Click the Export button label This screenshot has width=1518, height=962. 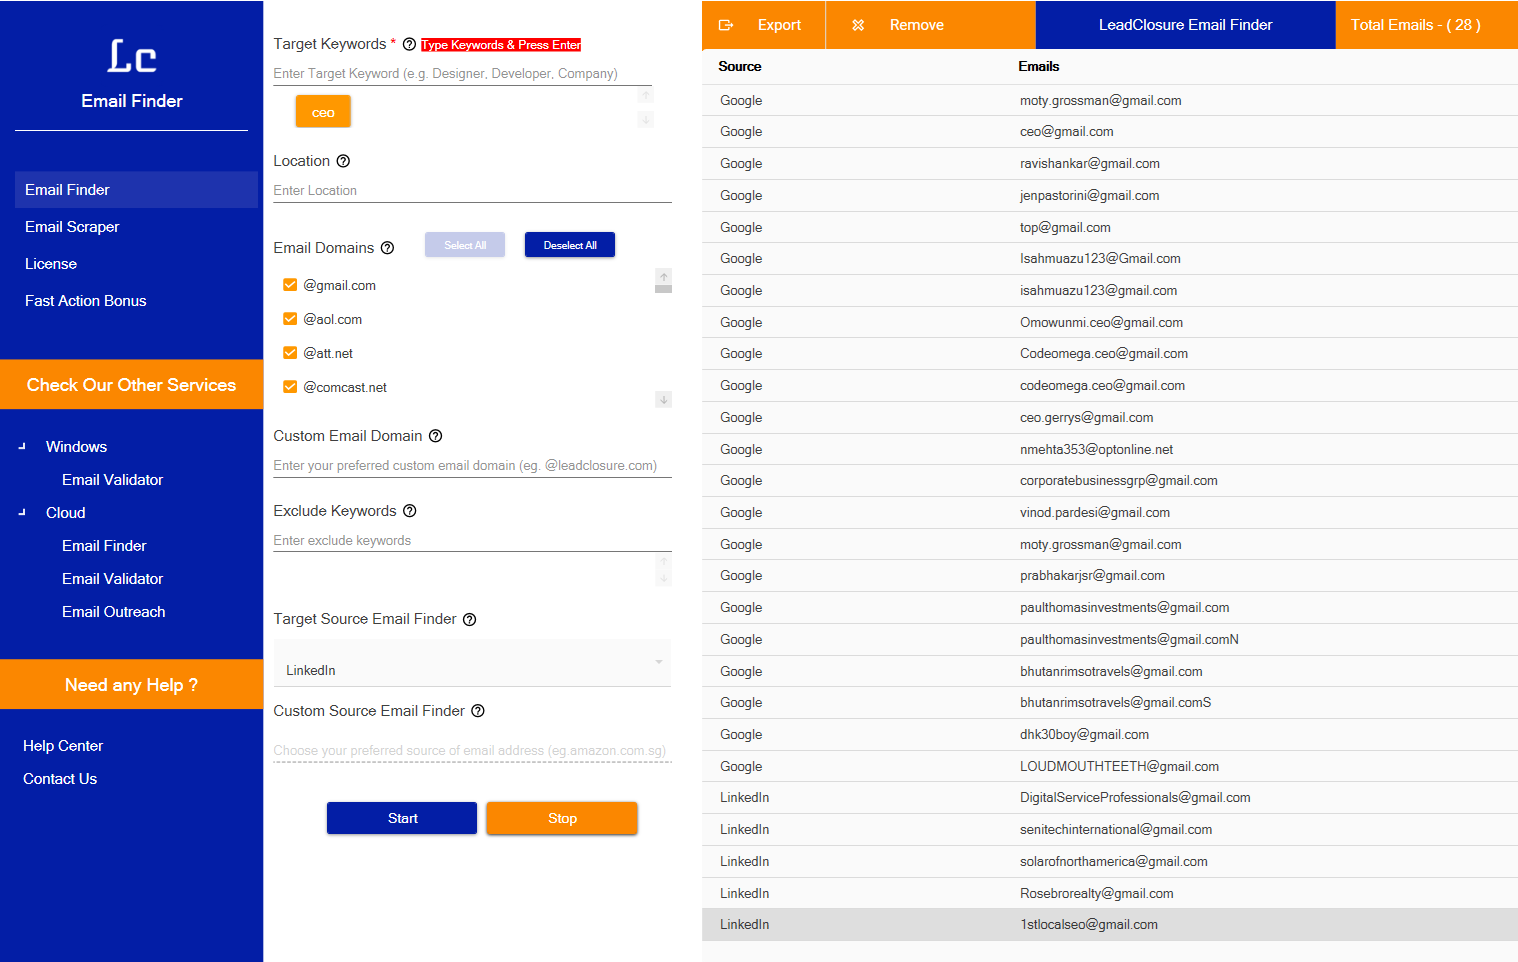779,25
